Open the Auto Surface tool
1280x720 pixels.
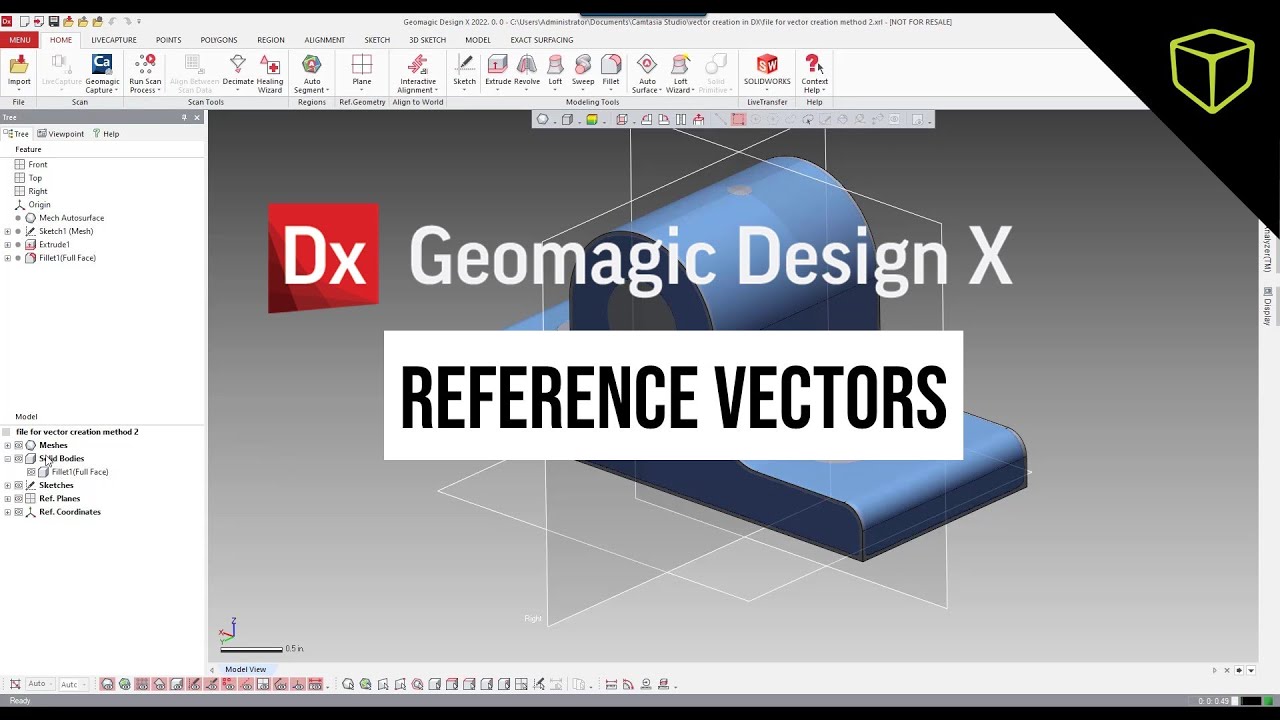(647, 72)
